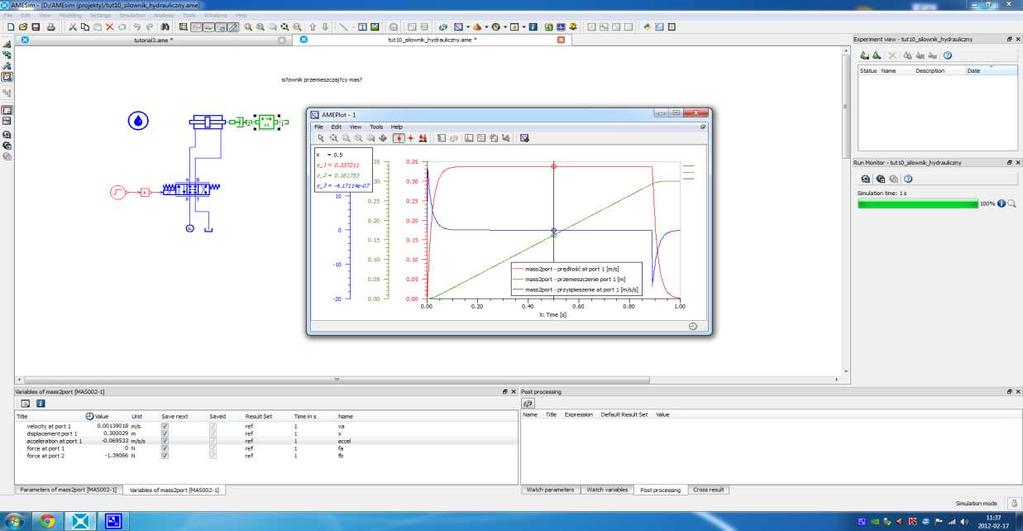1023x531 pixels.
Task: Click the New file icon in the main toolbar
Action: point(10,27)
